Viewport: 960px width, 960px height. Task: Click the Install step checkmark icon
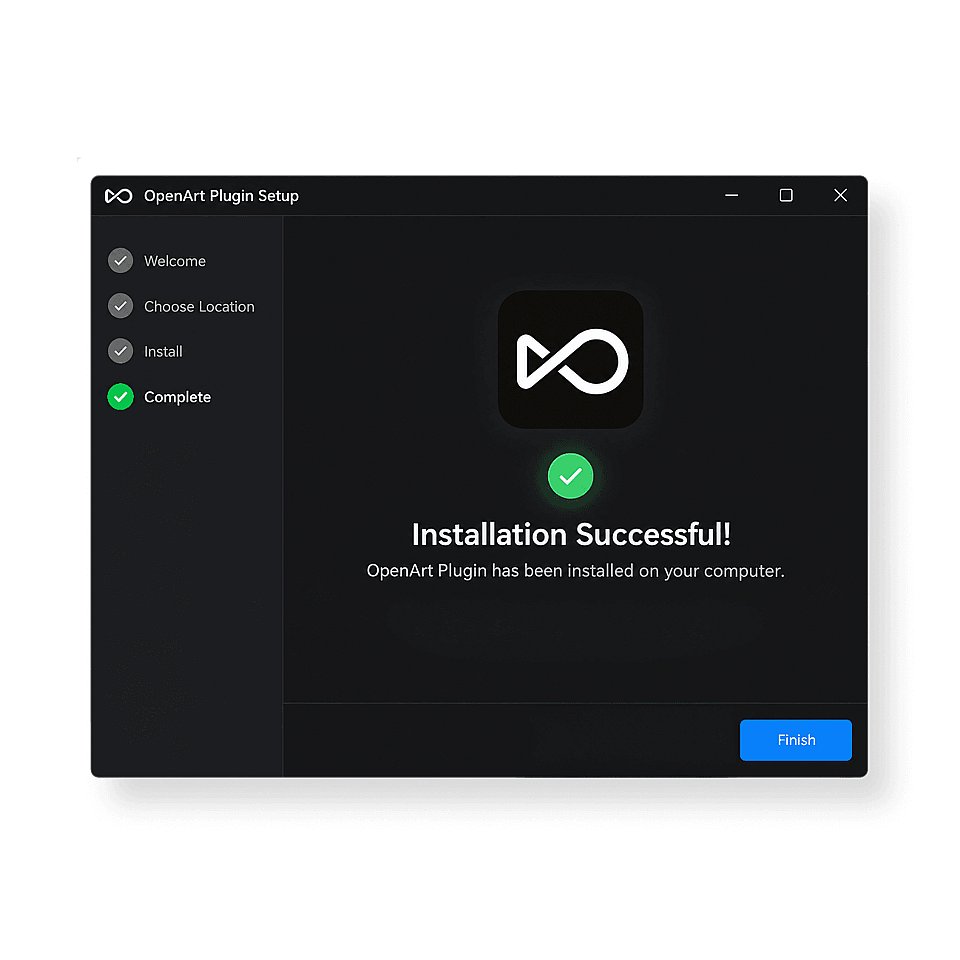tap(121, 351)
